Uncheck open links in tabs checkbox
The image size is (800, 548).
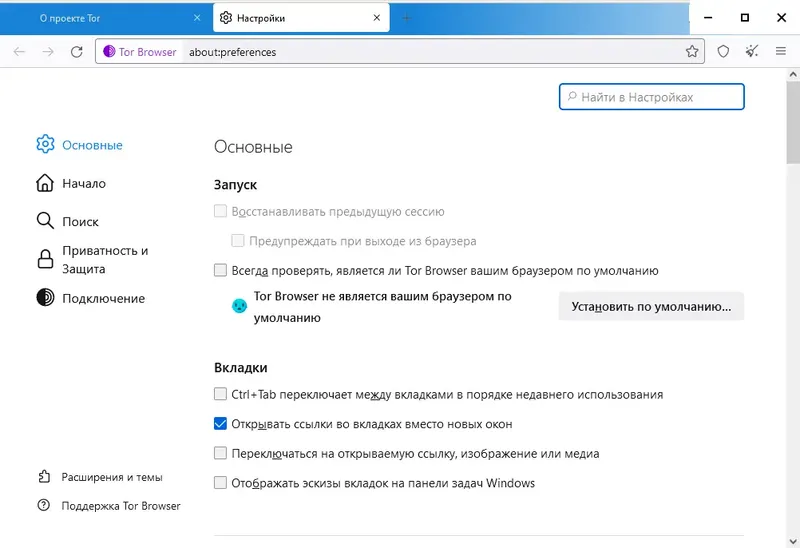(x=220, y=424)
